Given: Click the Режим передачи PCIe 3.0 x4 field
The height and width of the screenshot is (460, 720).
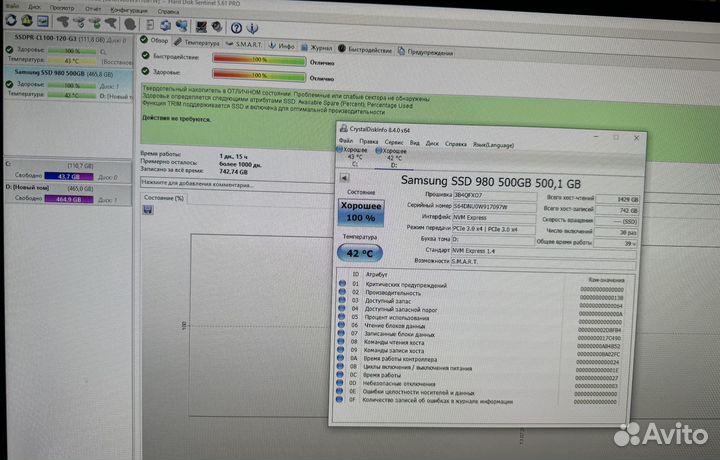Looking at the screenshot, I should [x=493, y=229].
